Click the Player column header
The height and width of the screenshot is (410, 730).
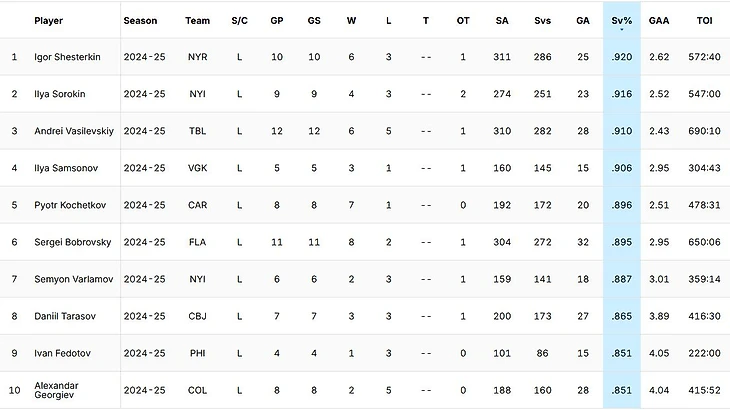[48, 20]
